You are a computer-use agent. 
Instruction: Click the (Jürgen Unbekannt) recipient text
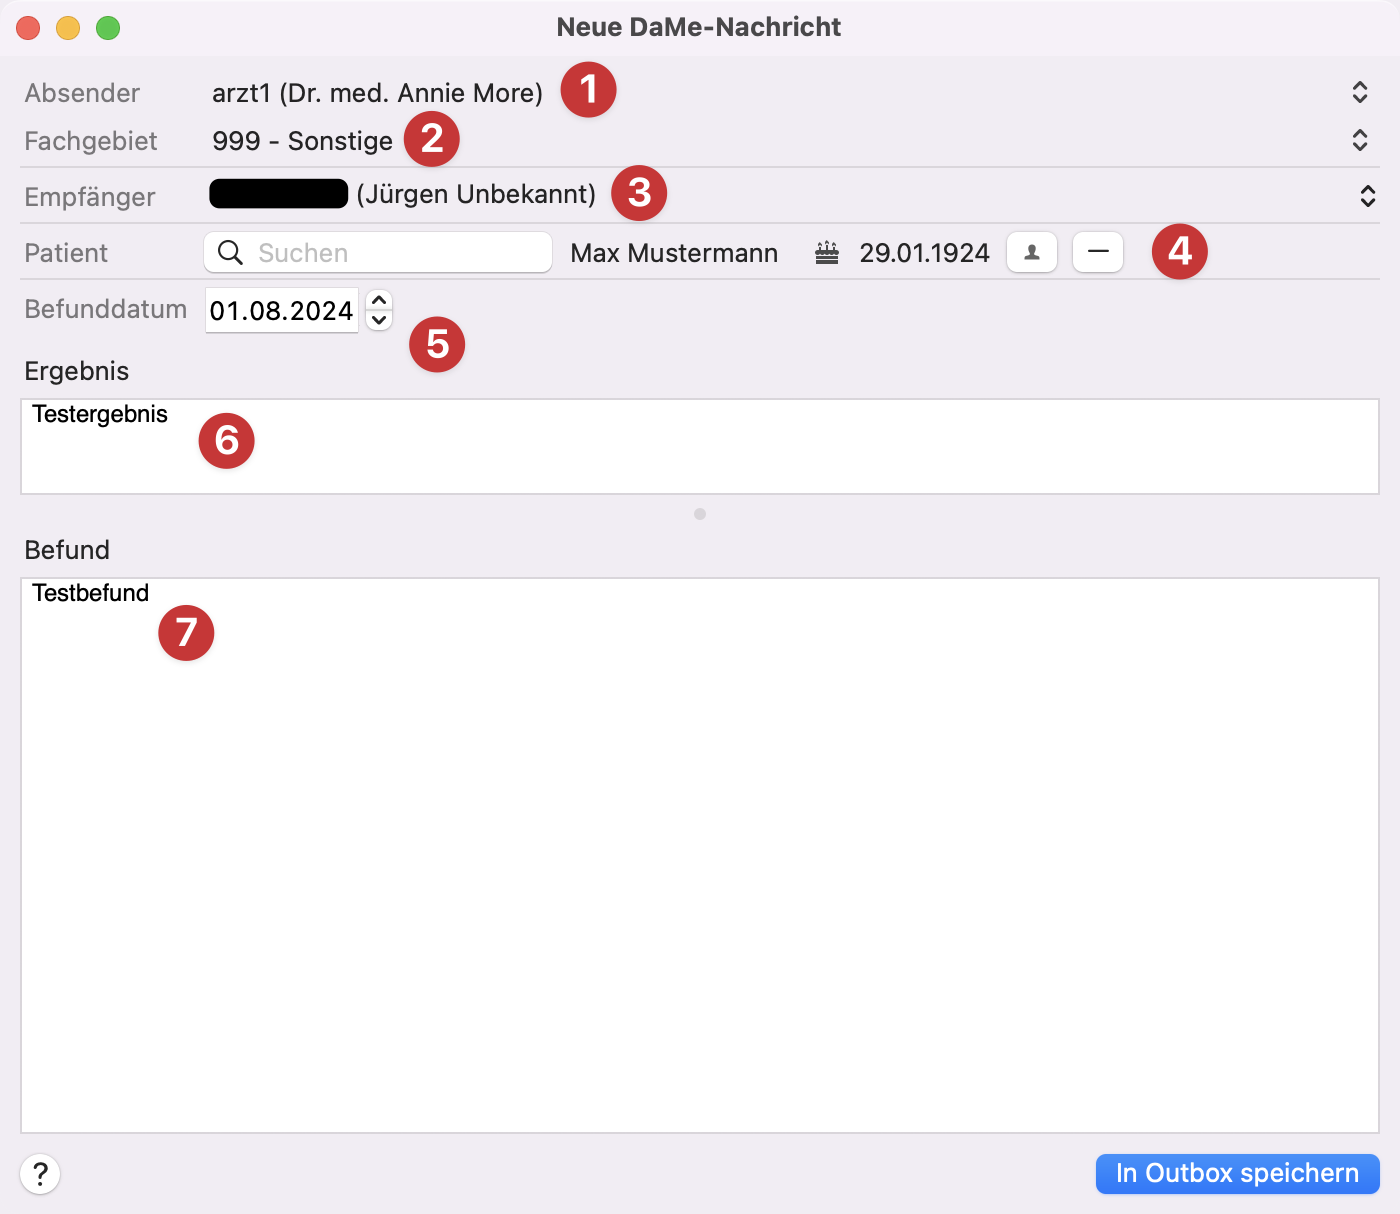pyautogui.click(x=476, y=194)
